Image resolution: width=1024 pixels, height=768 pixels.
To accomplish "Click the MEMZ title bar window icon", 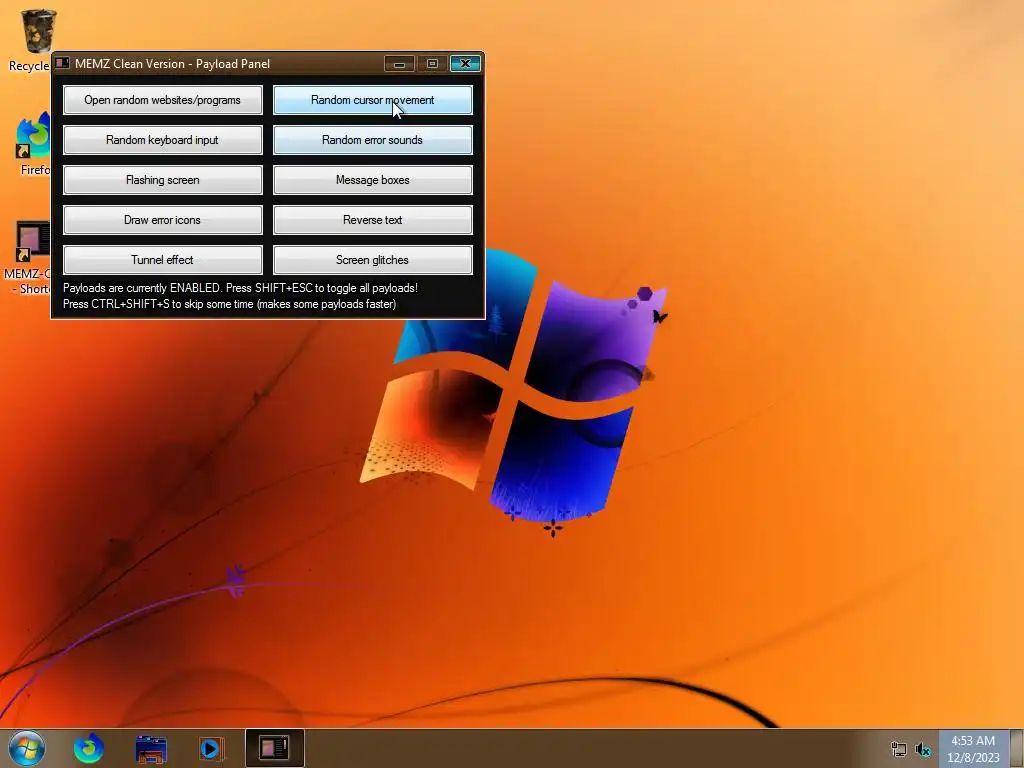I will click(x=63, y=63).
